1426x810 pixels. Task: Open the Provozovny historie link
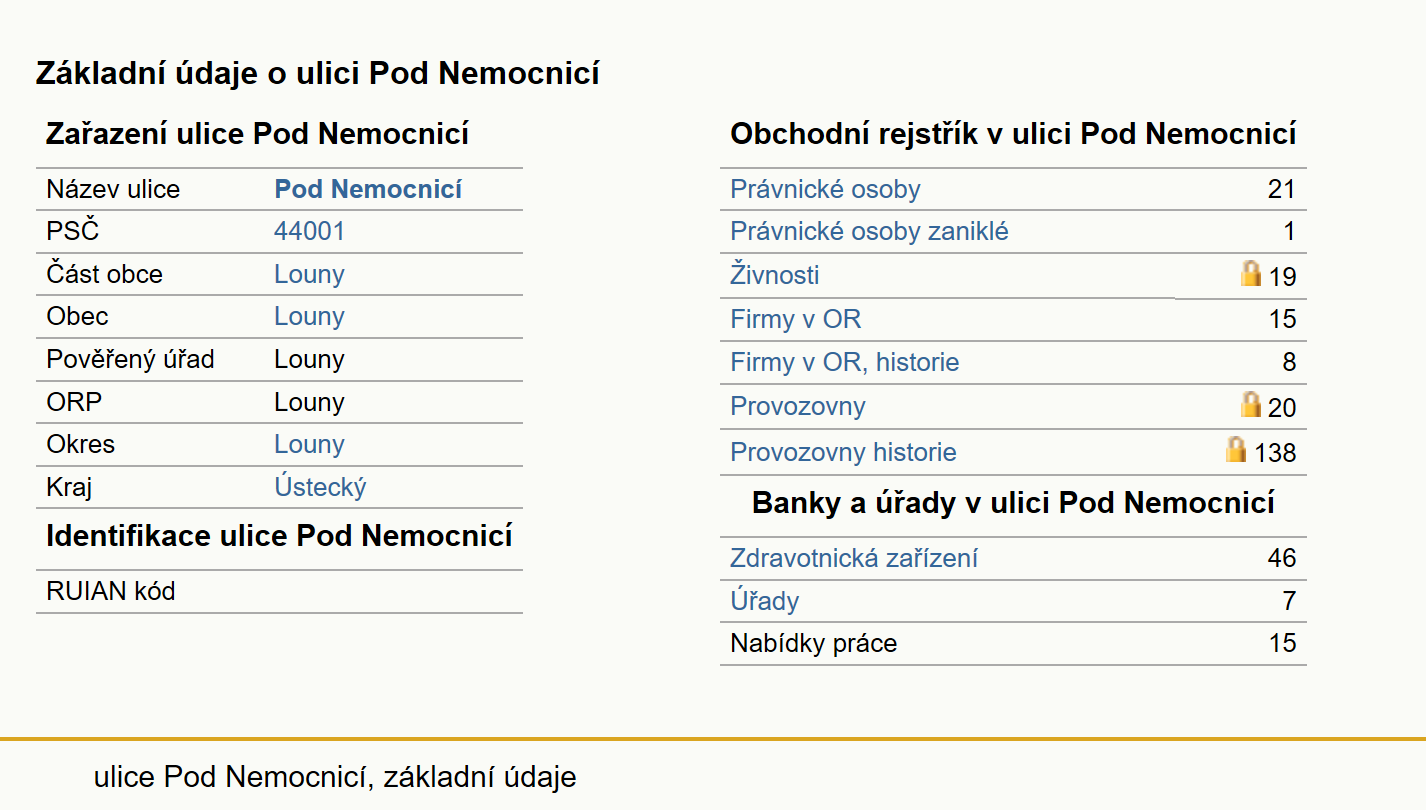pos(843,452)
